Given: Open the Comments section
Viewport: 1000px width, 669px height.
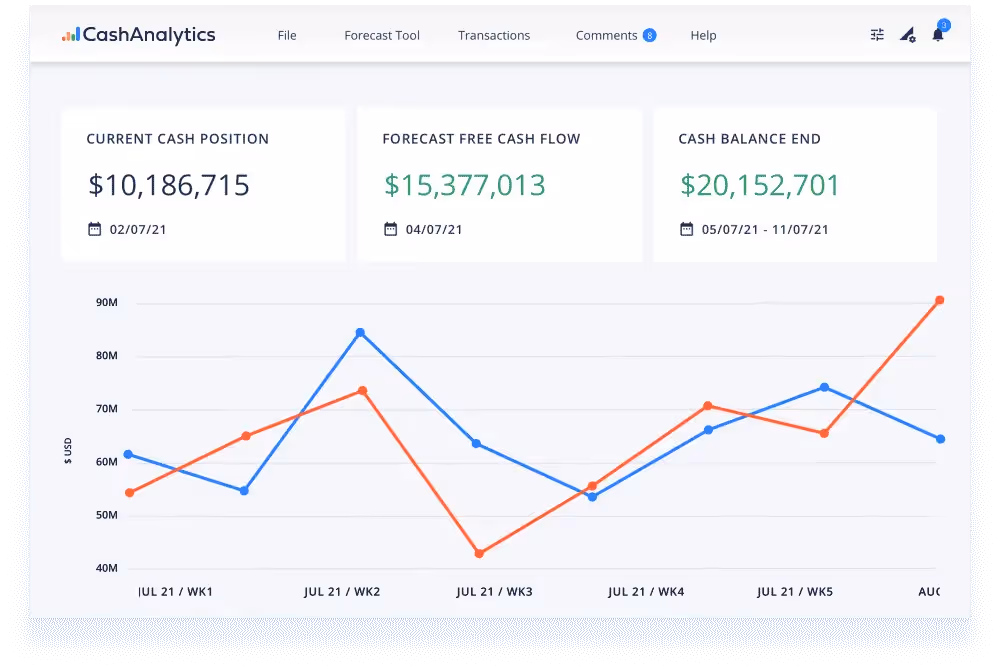Looking at the screenshot, I should [x=606, y=35].
